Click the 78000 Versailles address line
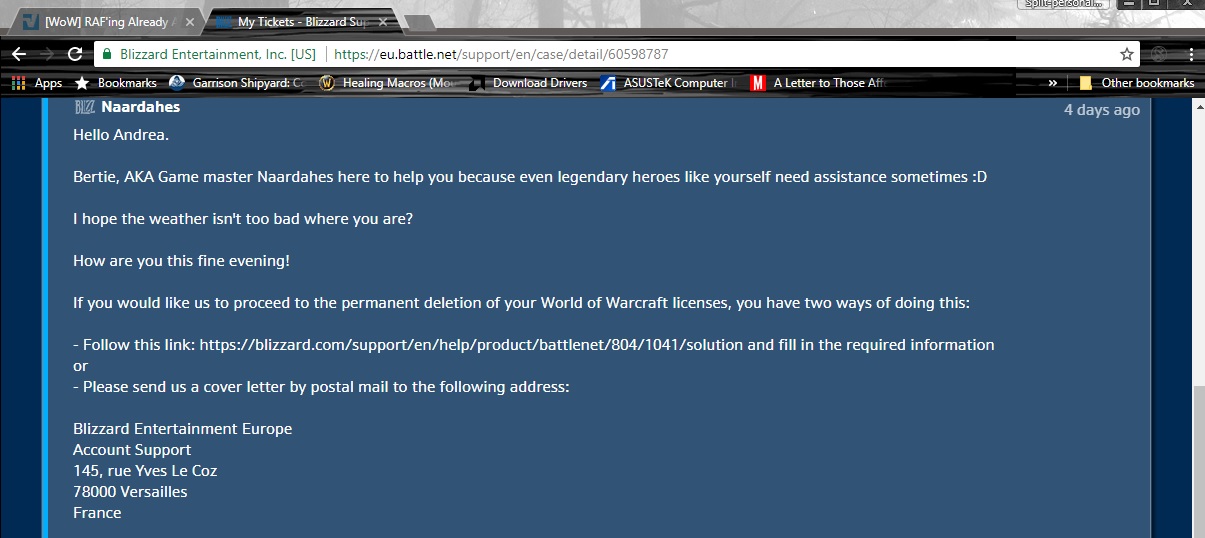The width and height of the screenshot is (1205, 538). pos(130,491)
